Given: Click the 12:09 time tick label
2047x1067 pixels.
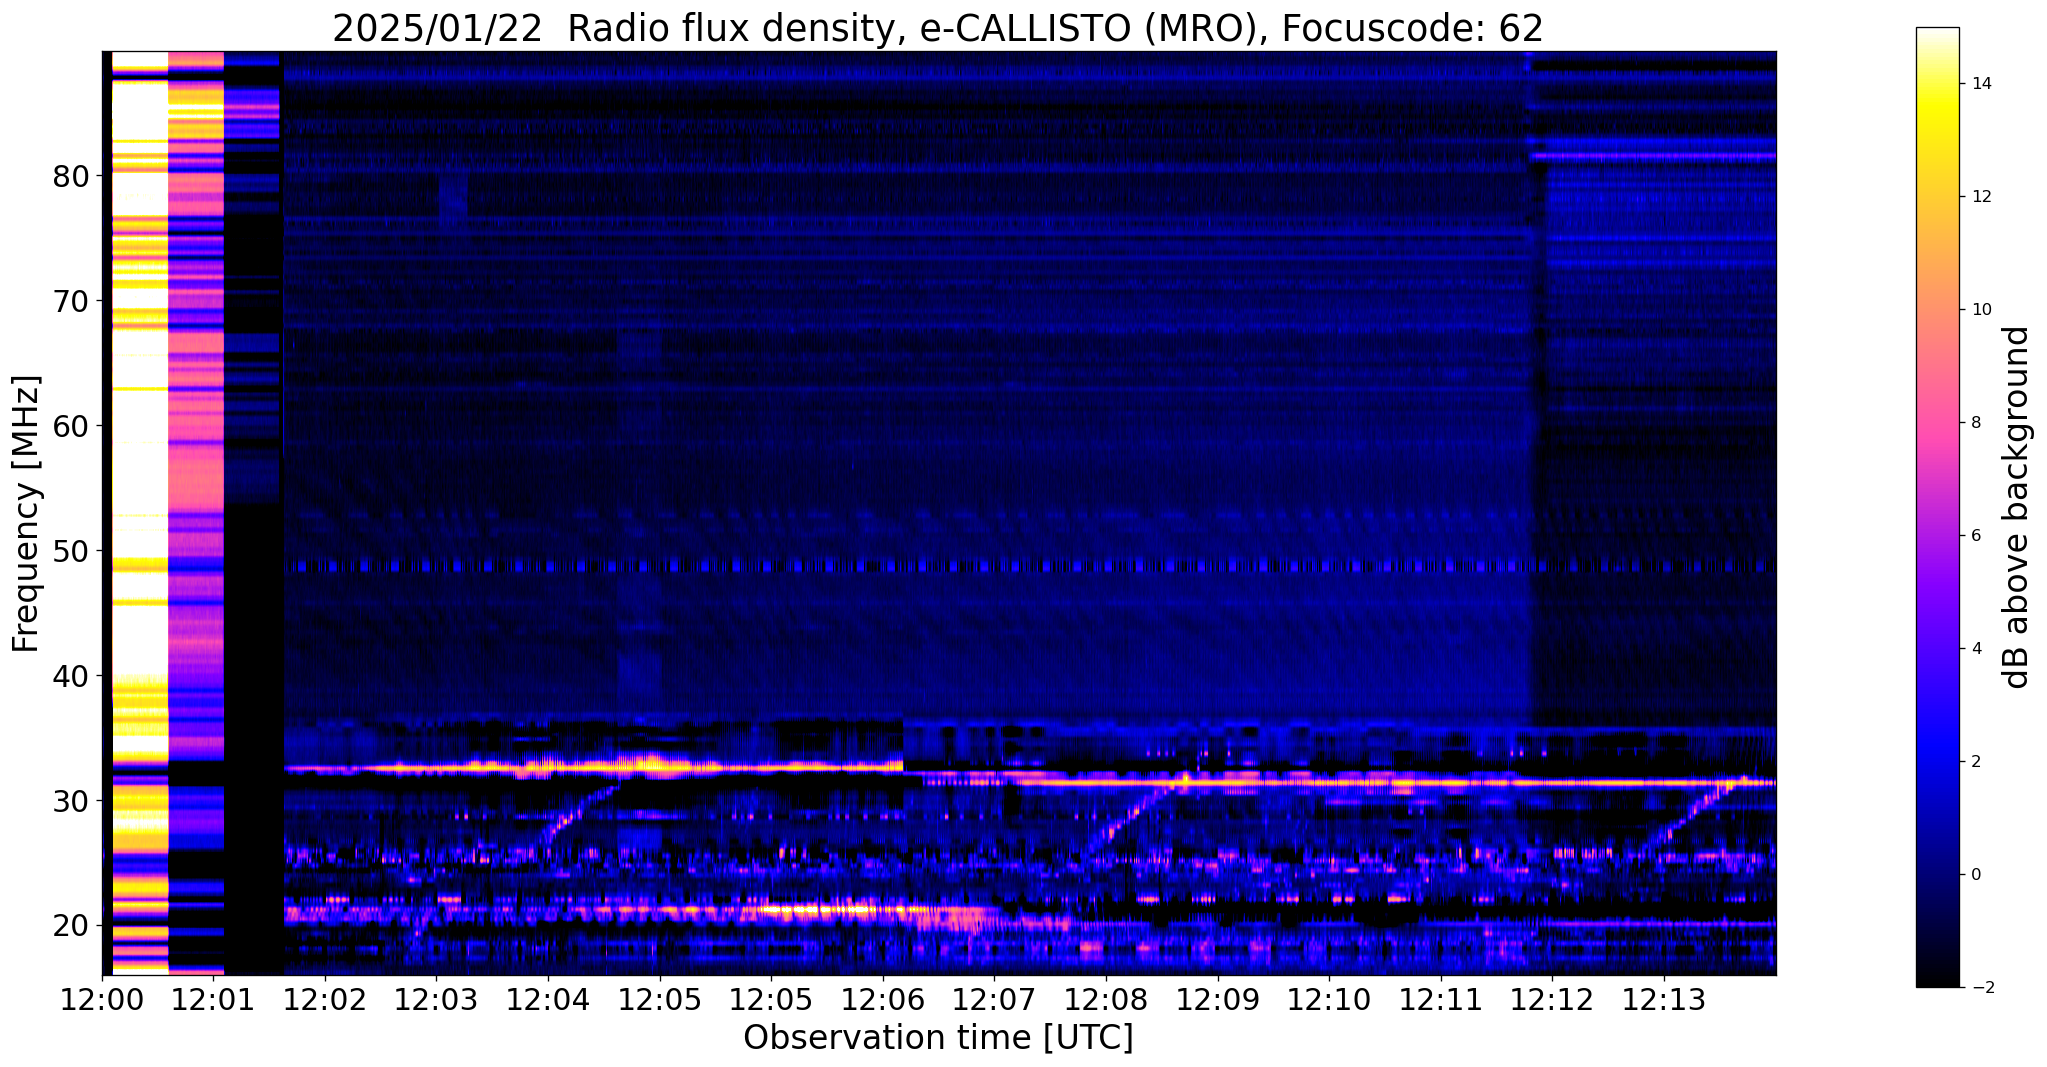Looking at the screenshot, I should [x=1217, y=1000].
